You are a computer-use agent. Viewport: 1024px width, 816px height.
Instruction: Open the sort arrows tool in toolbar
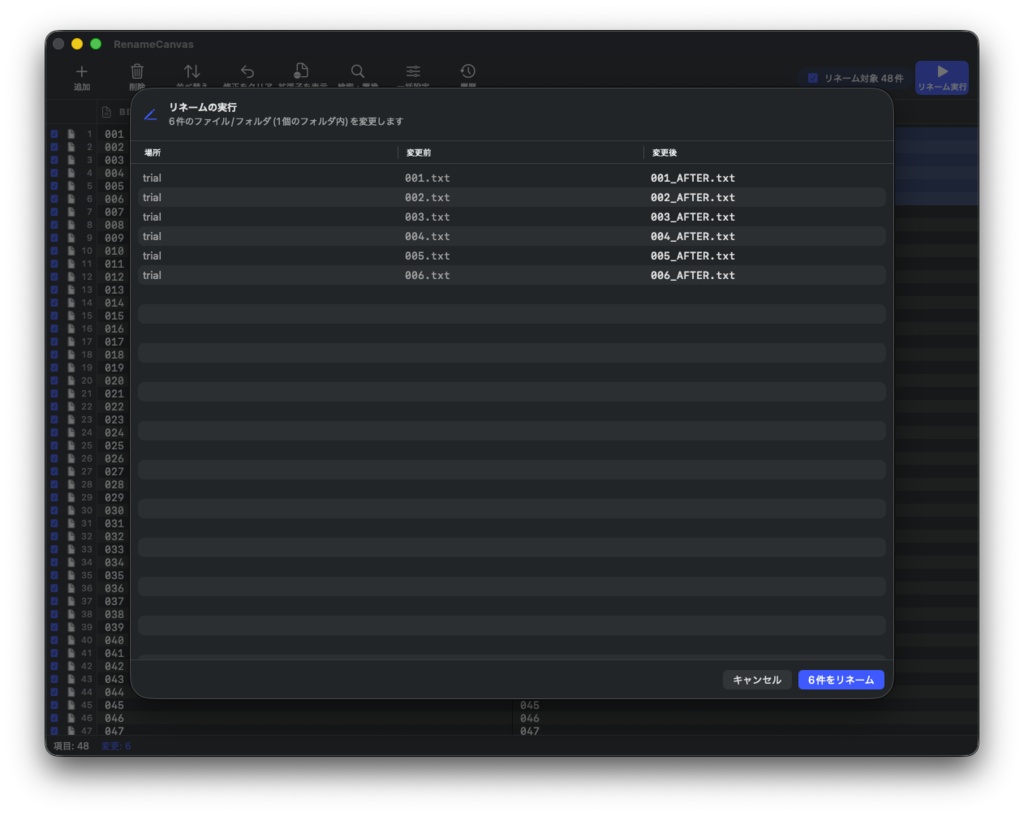[x=192, y=71]
